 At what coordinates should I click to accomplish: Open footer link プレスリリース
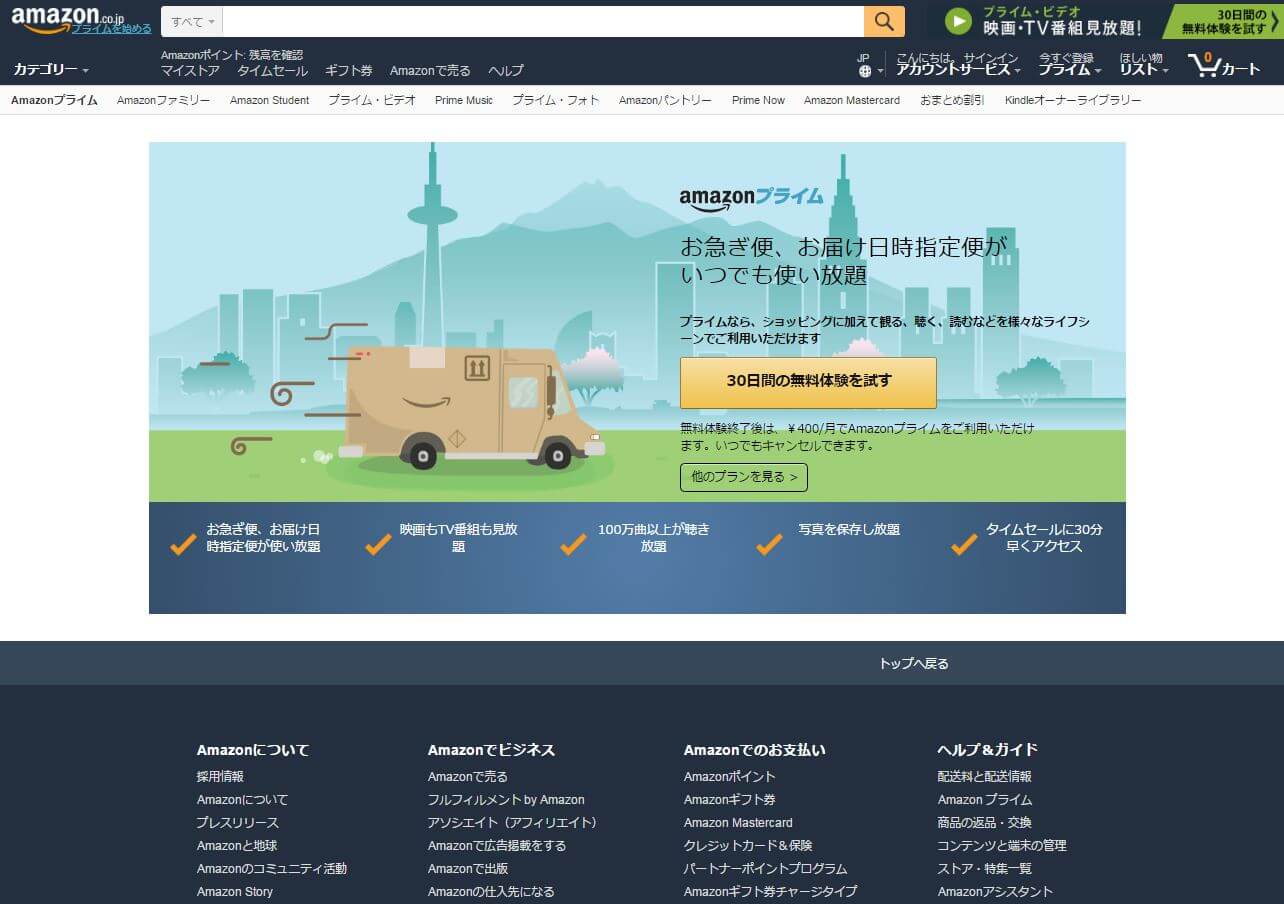238,822
